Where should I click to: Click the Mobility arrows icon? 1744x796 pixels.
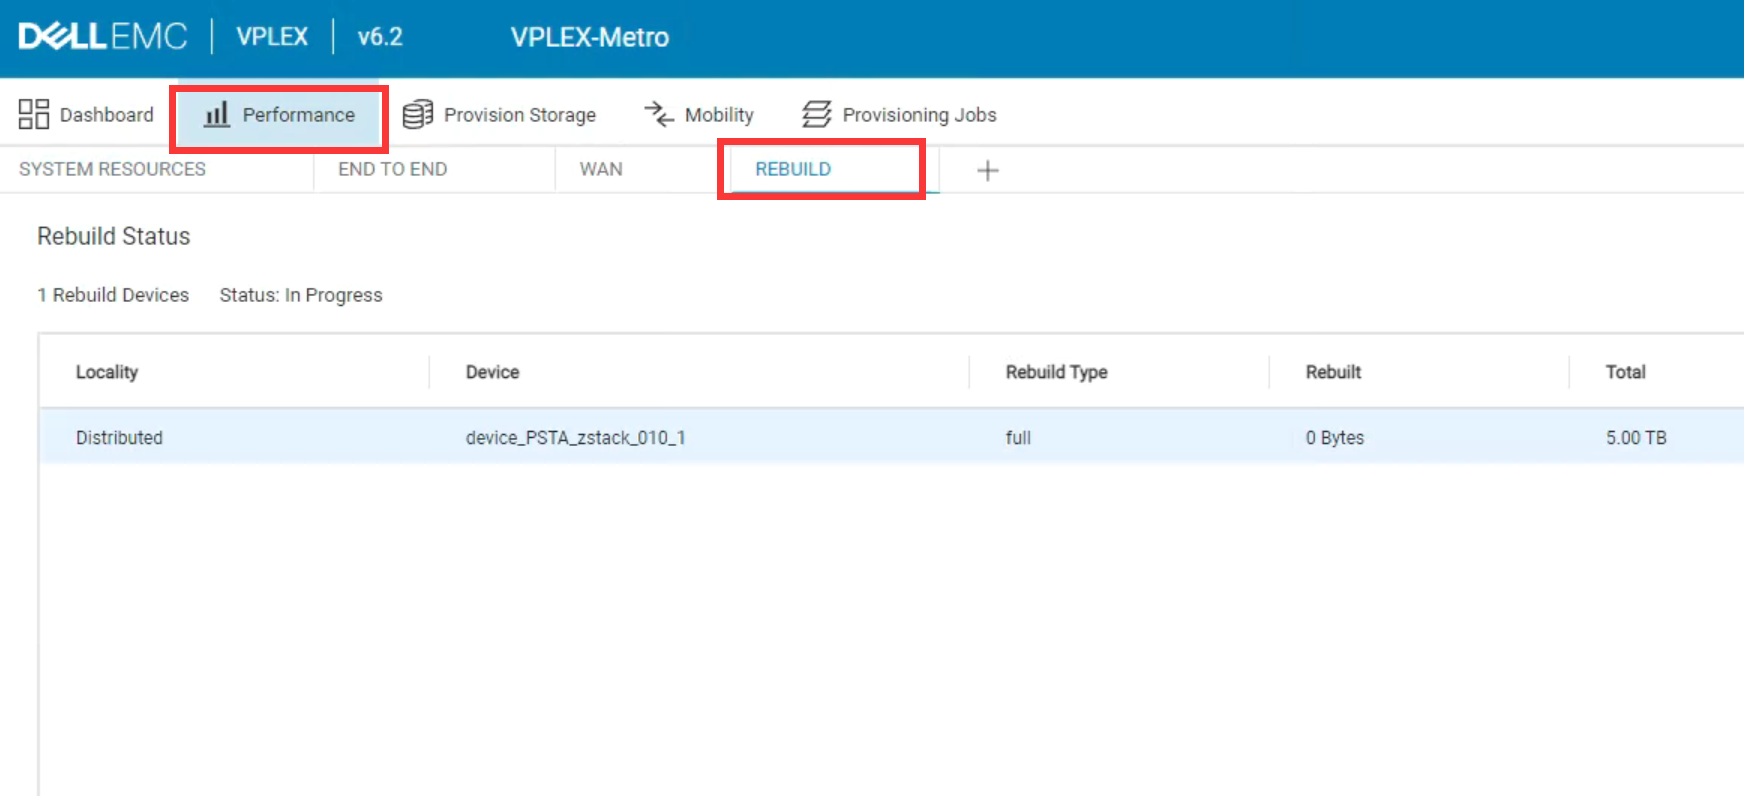click(659, 114)
